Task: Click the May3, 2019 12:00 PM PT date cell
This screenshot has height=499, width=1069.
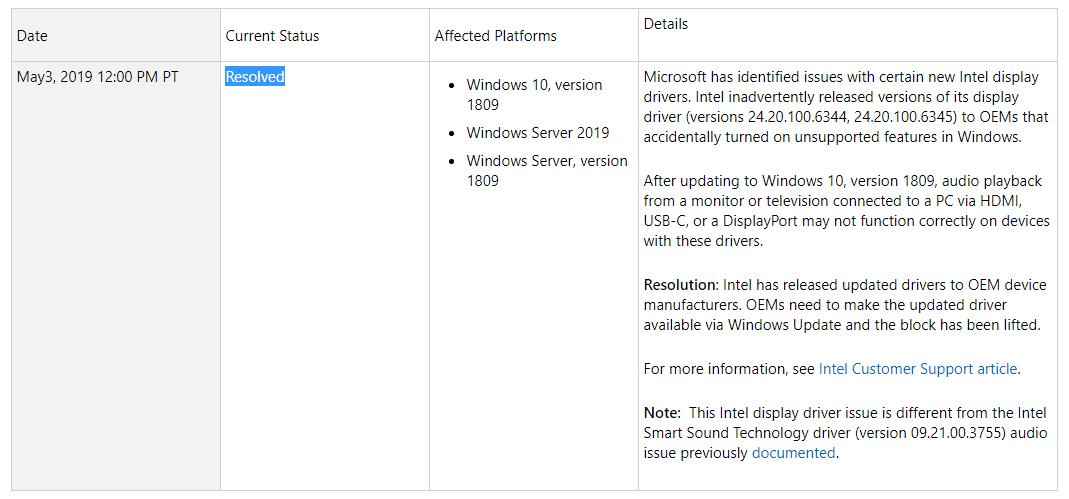Action: (x=97, y=77)
